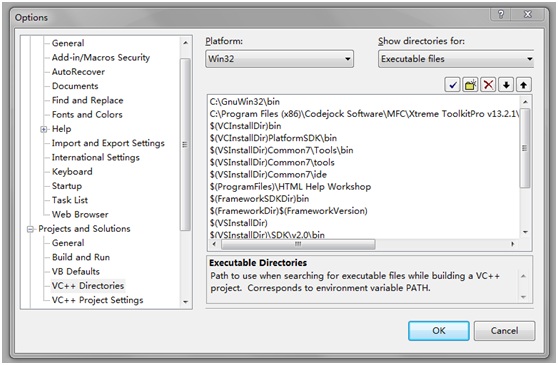Open Show directories for Executable files dropdown

coord(456,59)
